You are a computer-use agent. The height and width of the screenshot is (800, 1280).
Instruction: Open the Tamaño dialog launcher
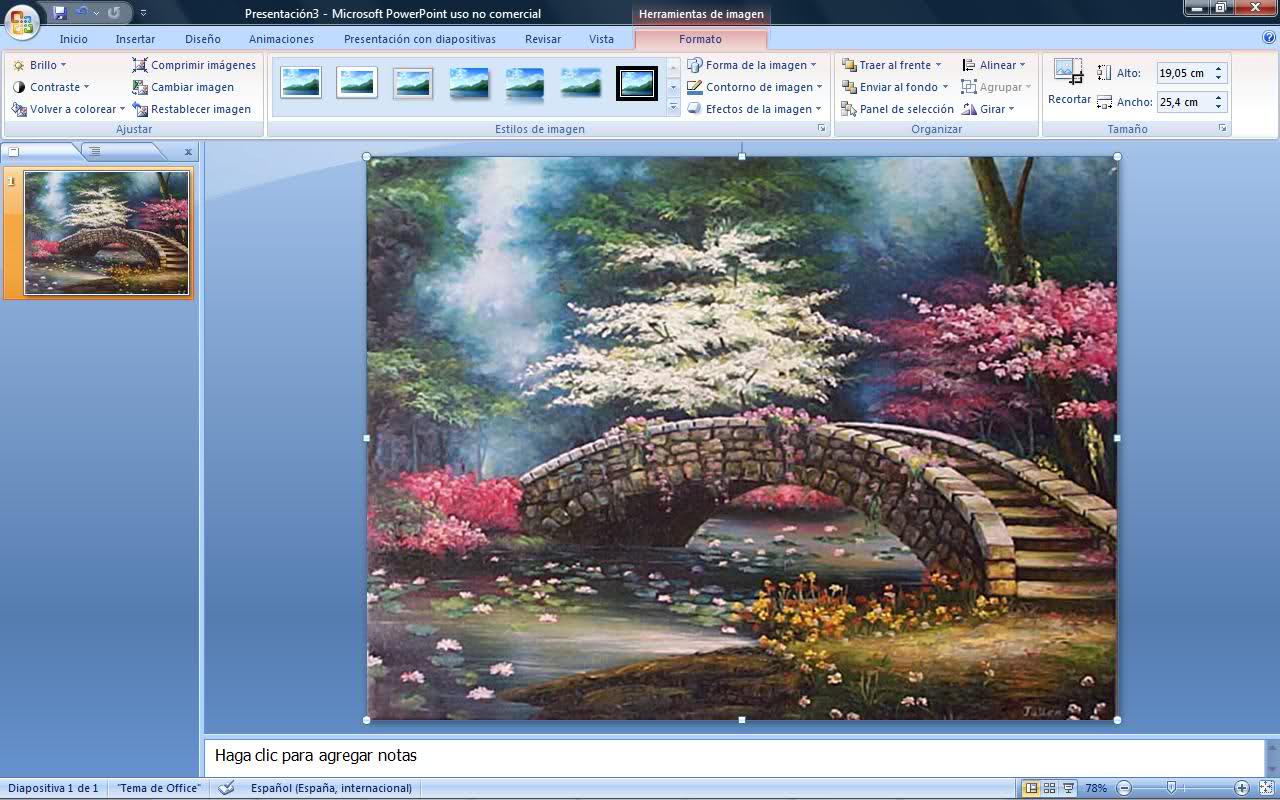point(1222,129)
